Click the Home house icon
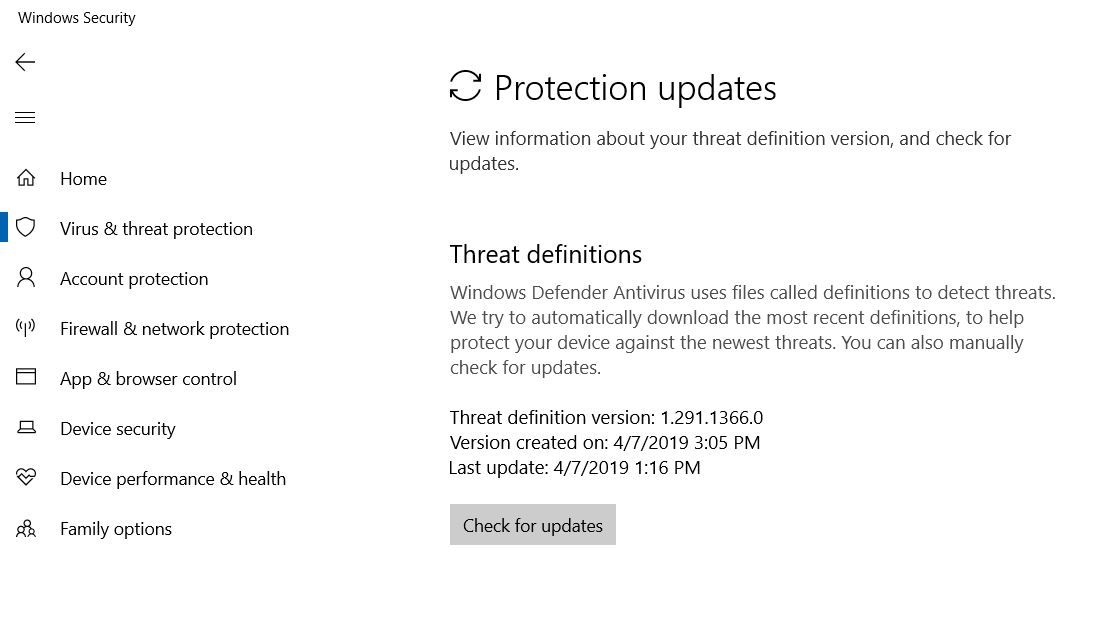Screen dimensions: 1096x634 point(26,178)
